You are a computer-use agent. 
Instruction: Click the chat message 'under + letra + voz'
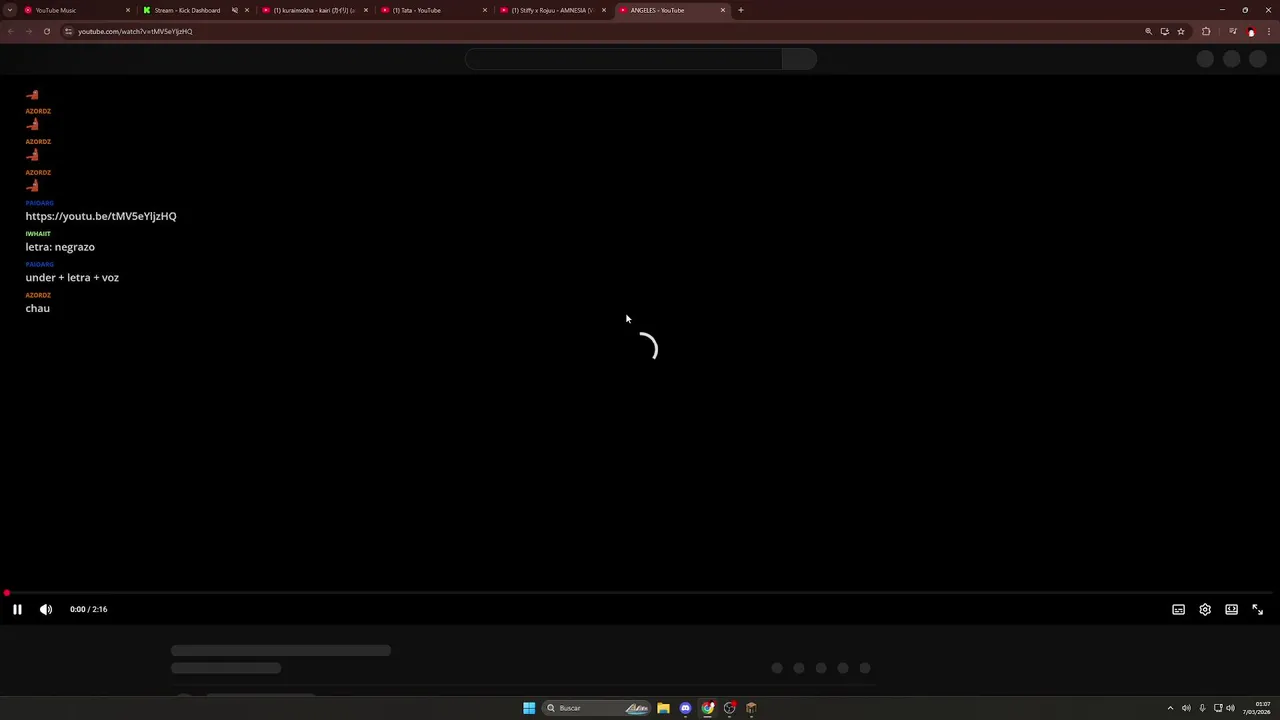click(x=72, y=278)
